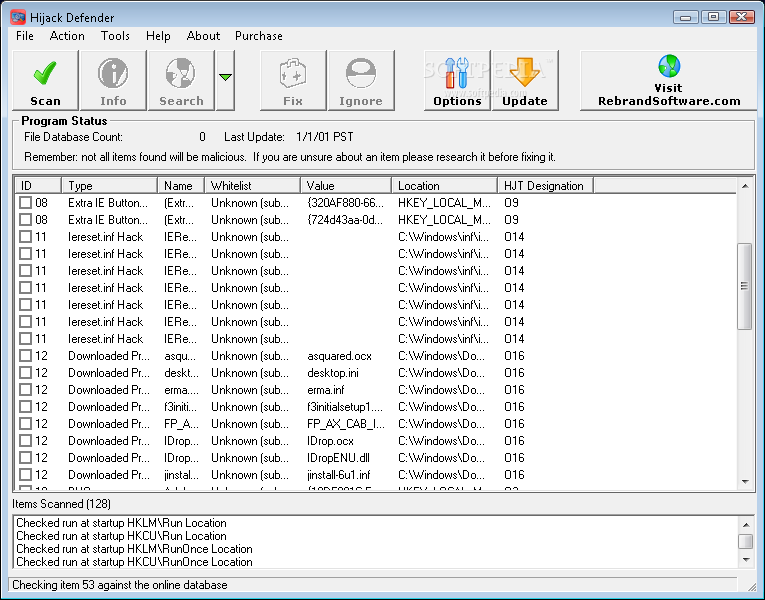The width and height of the screenshot is (765, 600).
Task: Open the File menu
Action: [24, 36]
